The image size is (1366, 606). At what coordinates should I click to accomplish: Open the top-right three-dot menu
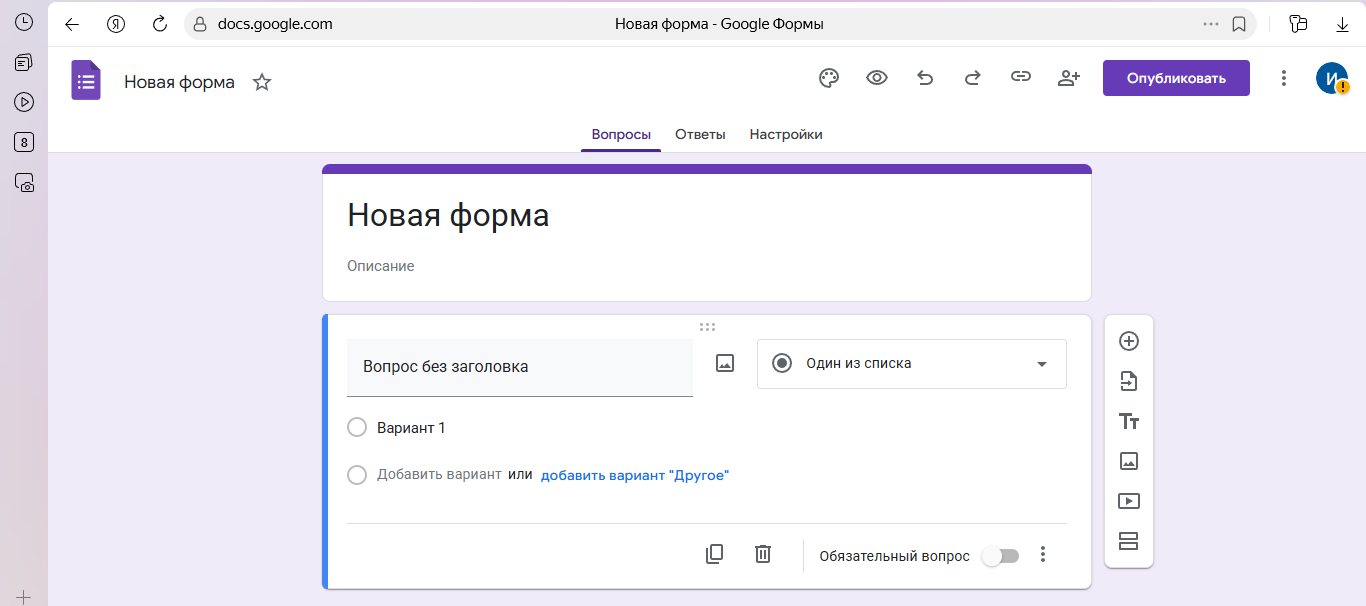(x=1284, y=77)
